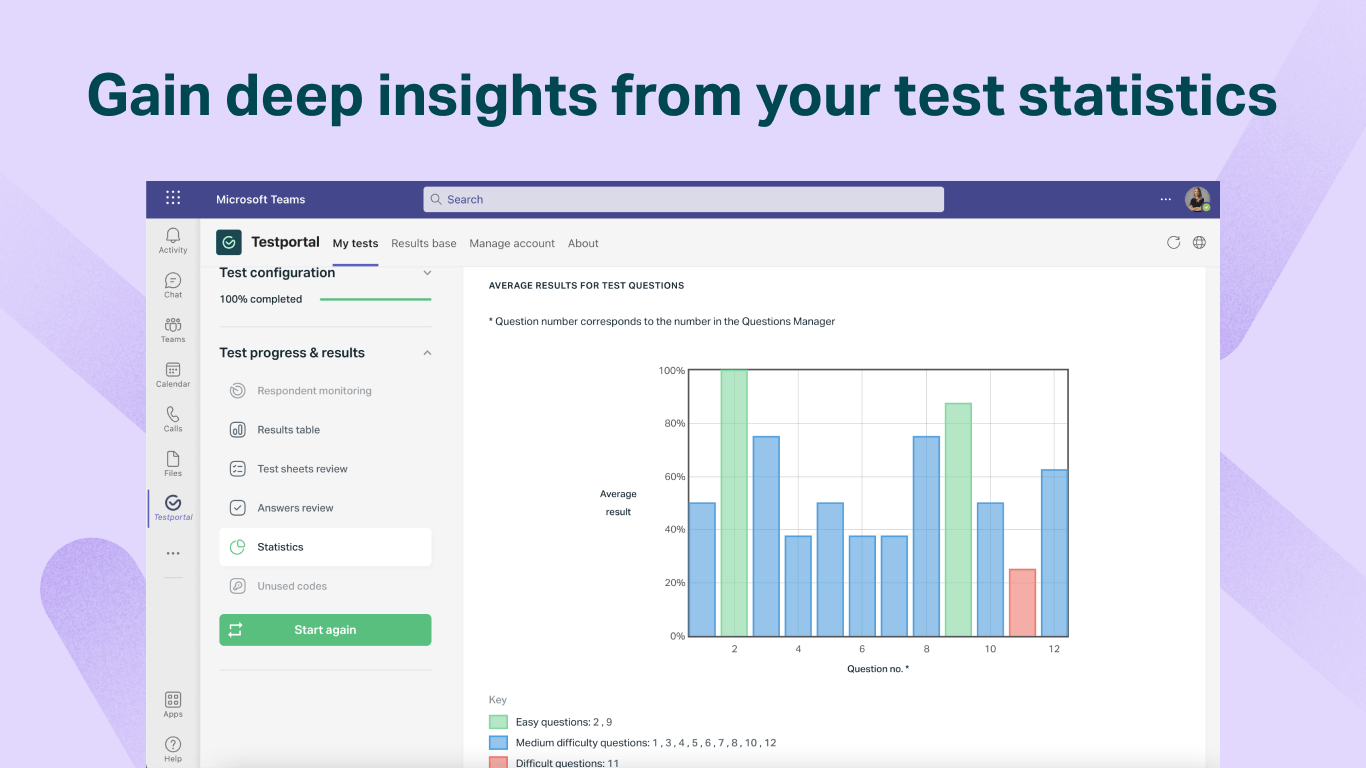Viewport: 1366px width, 768px height.
Task: Click the refresh icon in Testportal header
Action: coord(1174,242)
